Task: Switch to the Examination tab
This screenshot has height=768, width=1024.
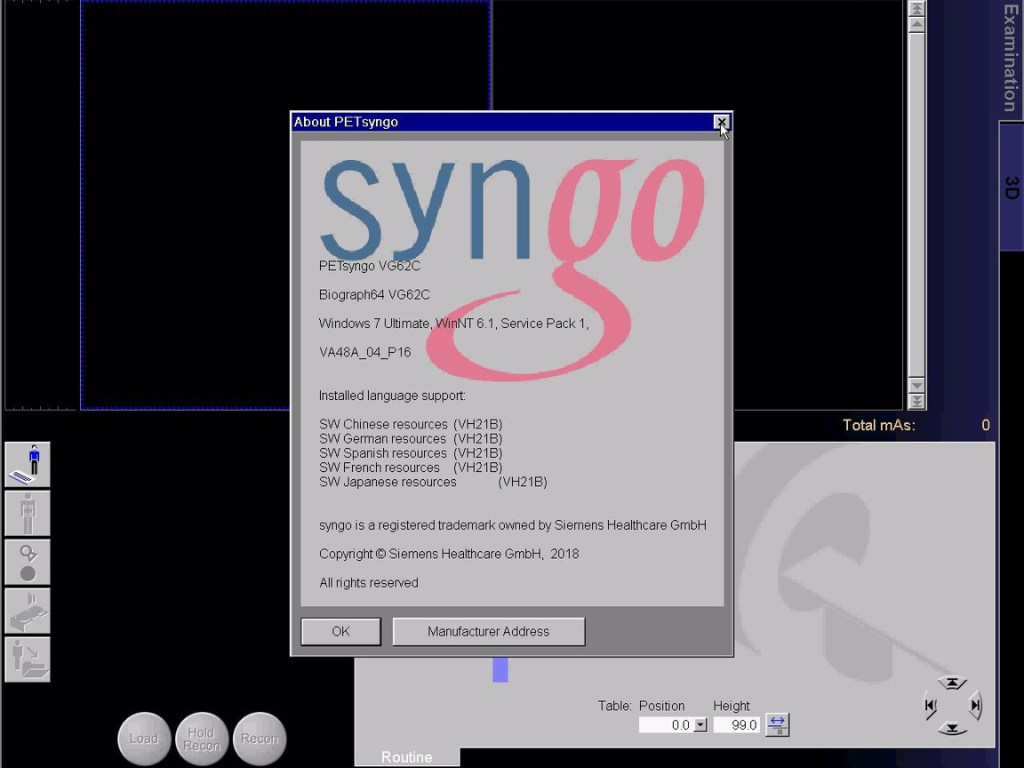Action: [x=1010, y=58]
